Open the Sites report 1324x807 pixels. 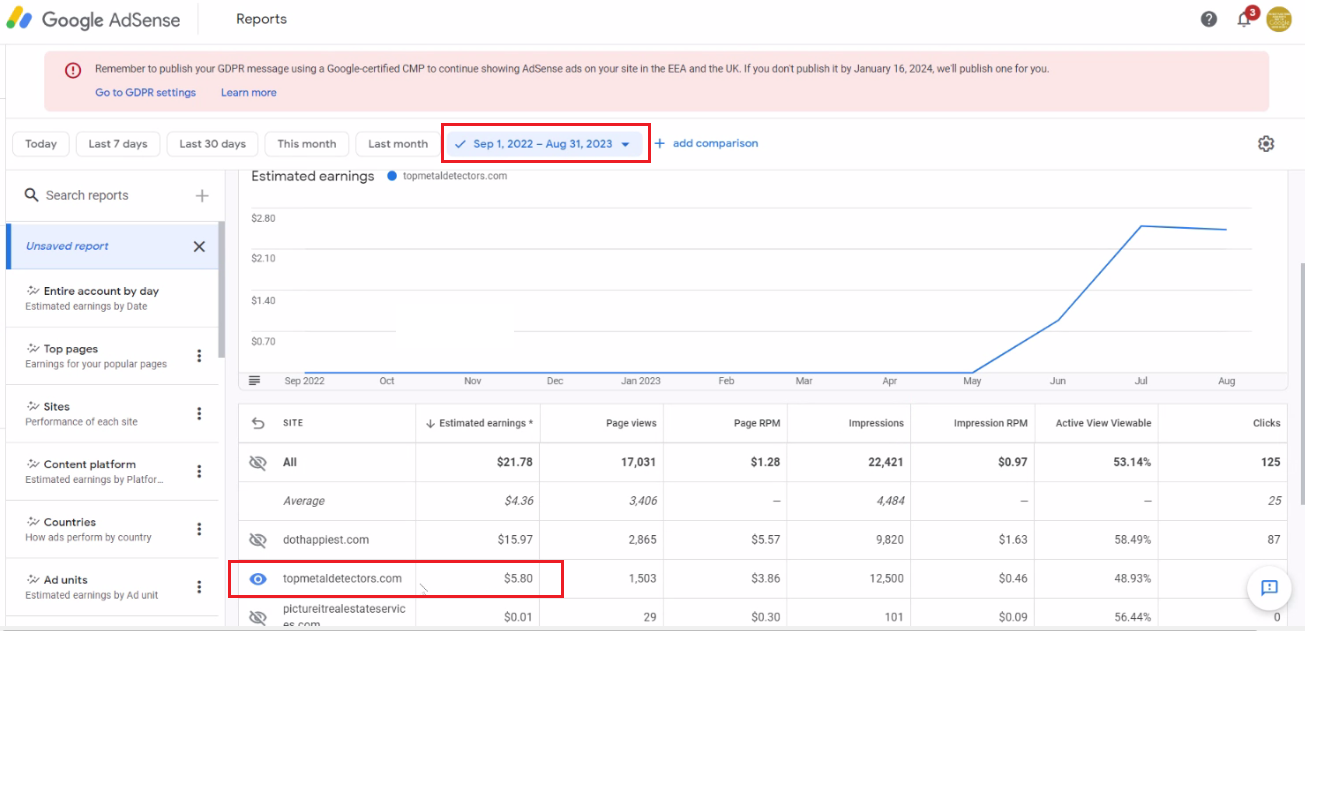(x=112, y=414)
